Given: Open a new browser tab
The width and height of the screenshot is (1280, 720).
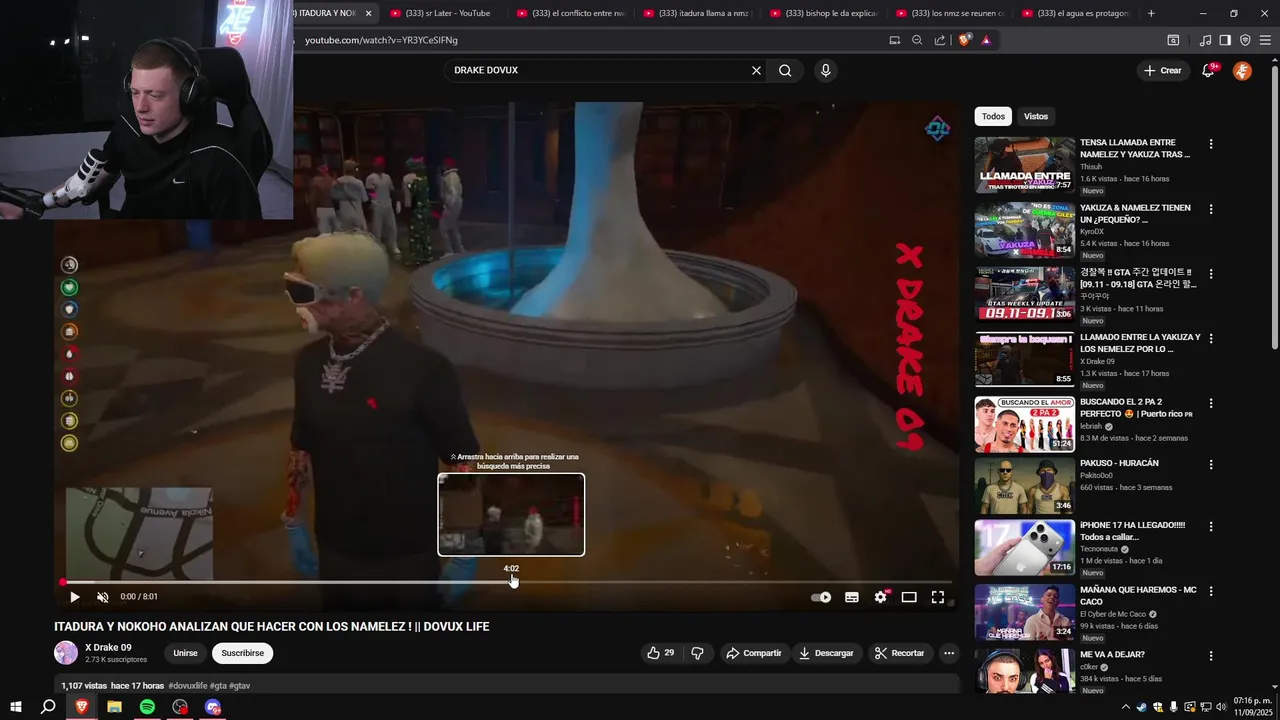Looking at the screenshot, I should click(1151, 13).
